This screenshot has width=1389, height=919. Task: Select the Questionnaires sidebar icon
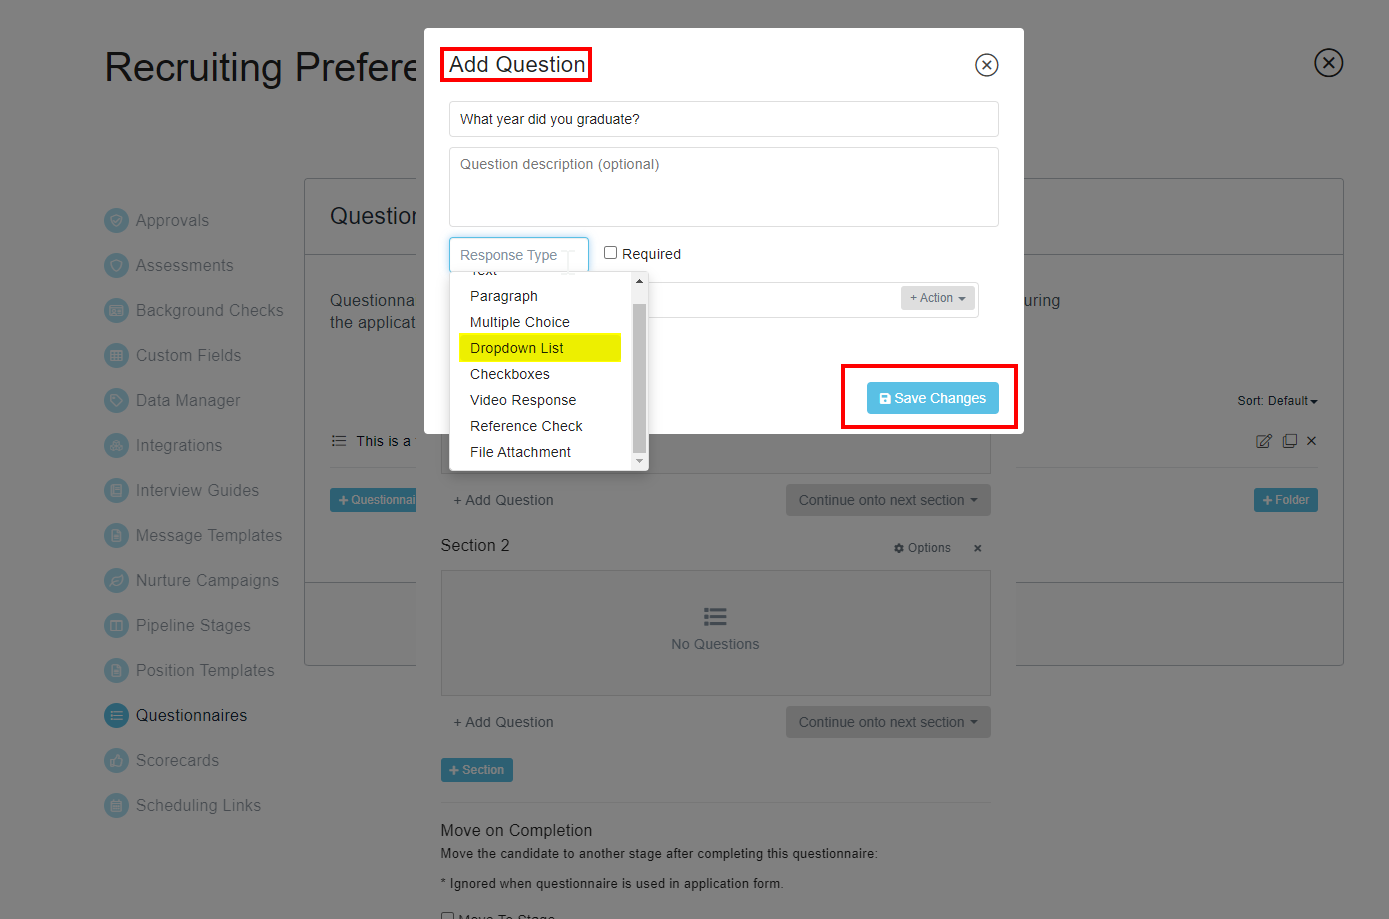coord(116,715)
